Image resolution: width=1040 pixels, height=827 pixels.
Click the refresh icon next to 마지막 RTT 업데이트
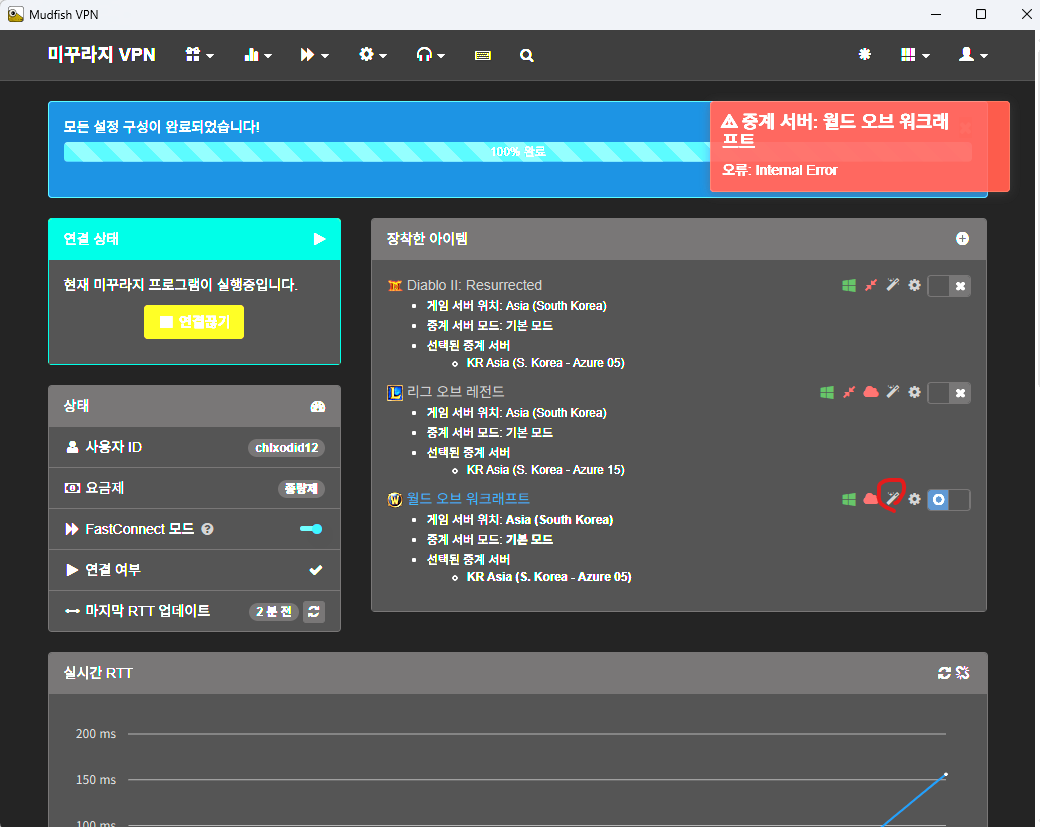[314, 612]
